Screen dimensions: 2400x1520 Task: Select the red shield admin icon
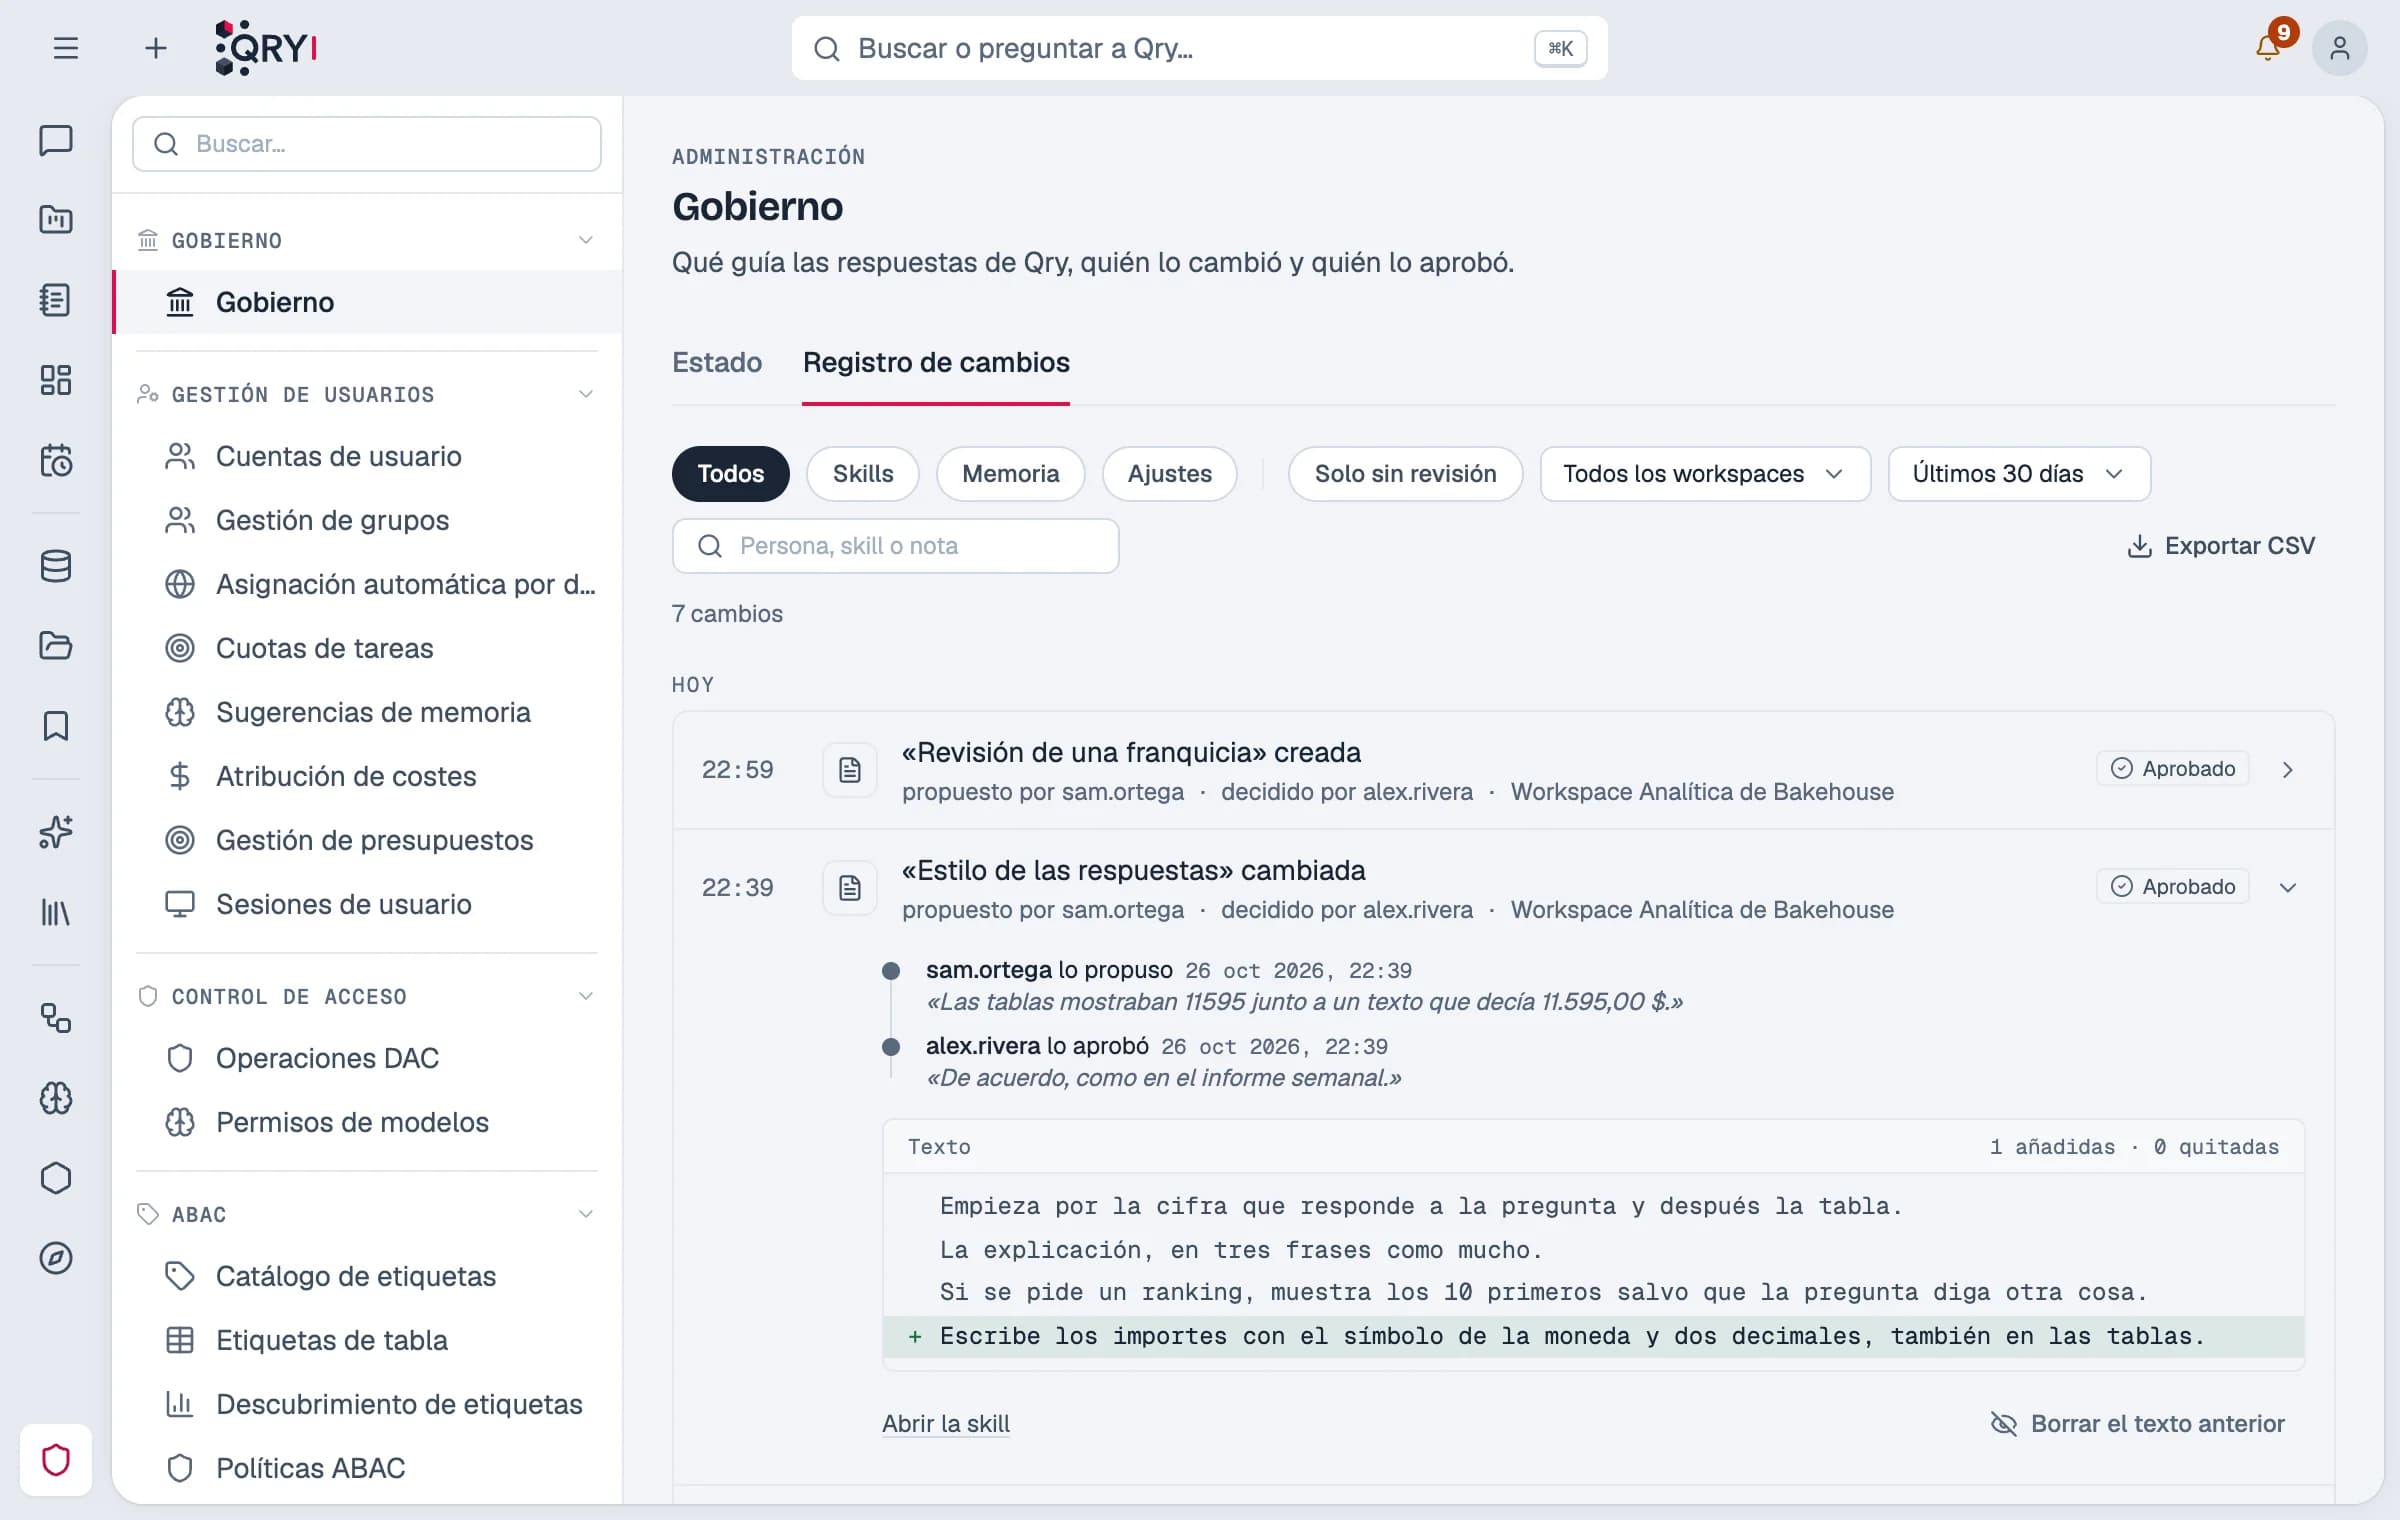coord(56,1460)
